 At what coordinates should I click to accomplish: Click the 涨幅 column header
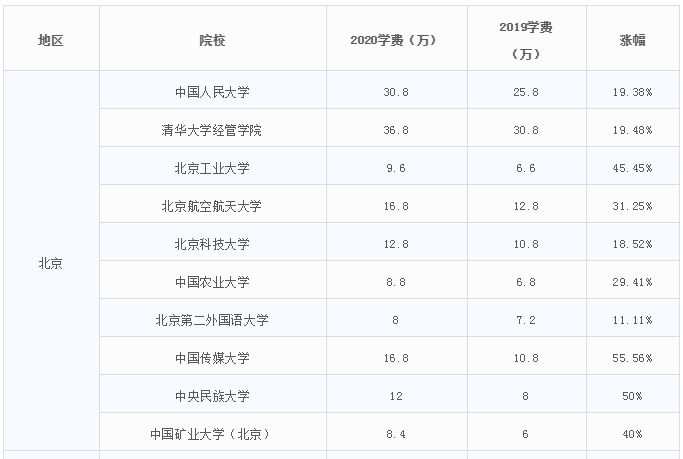[632, 40]
